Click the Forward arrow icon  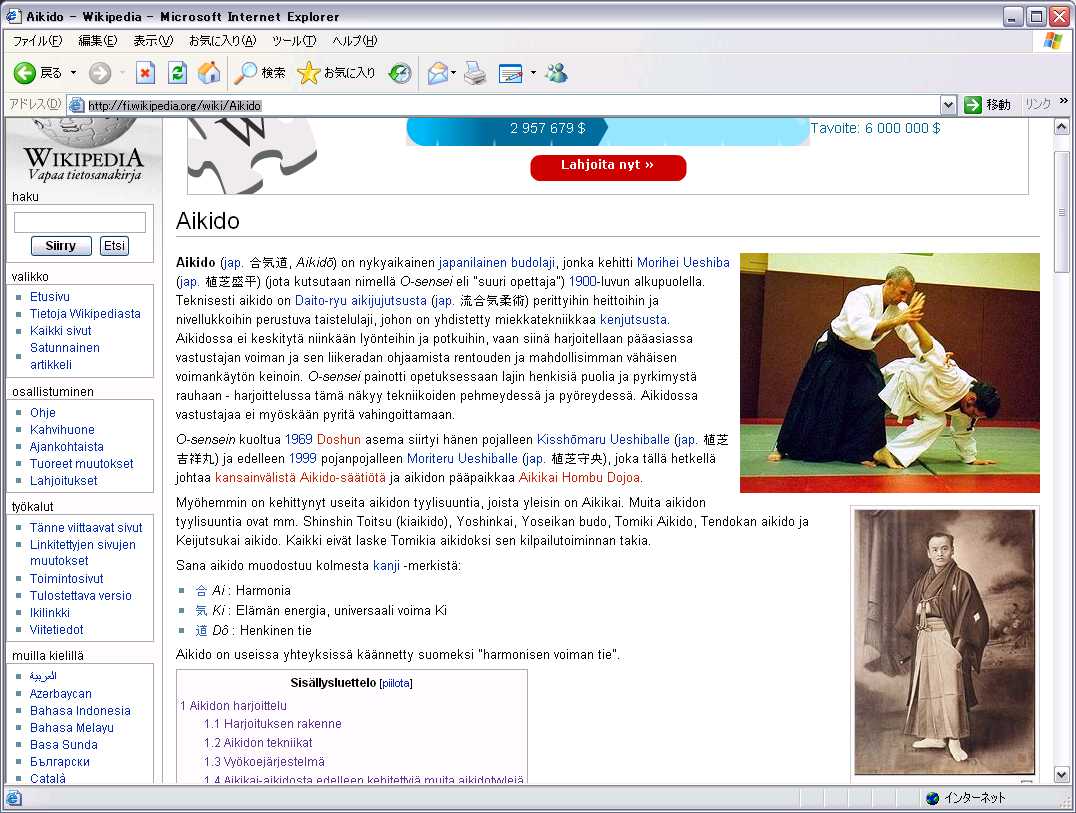tap(100, 73)
